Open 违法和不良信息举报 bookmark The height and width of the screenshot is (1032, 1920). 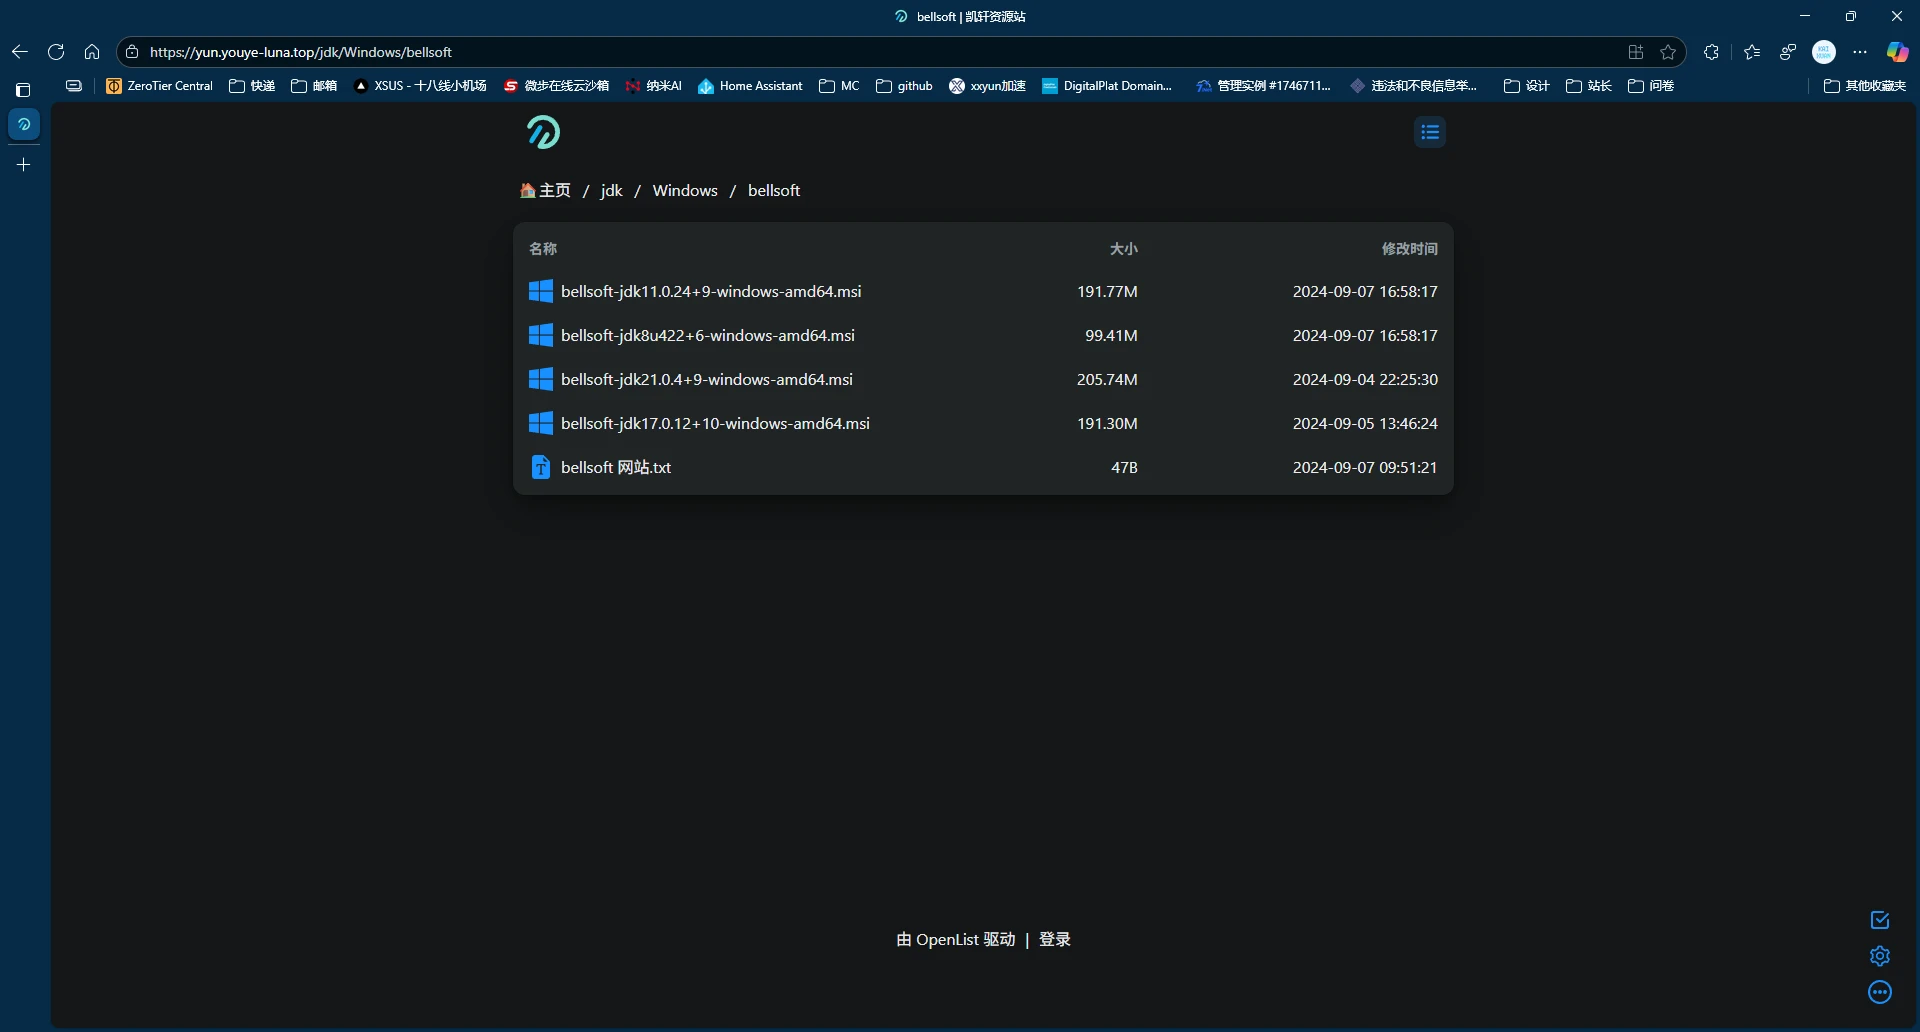[1413, 86]
